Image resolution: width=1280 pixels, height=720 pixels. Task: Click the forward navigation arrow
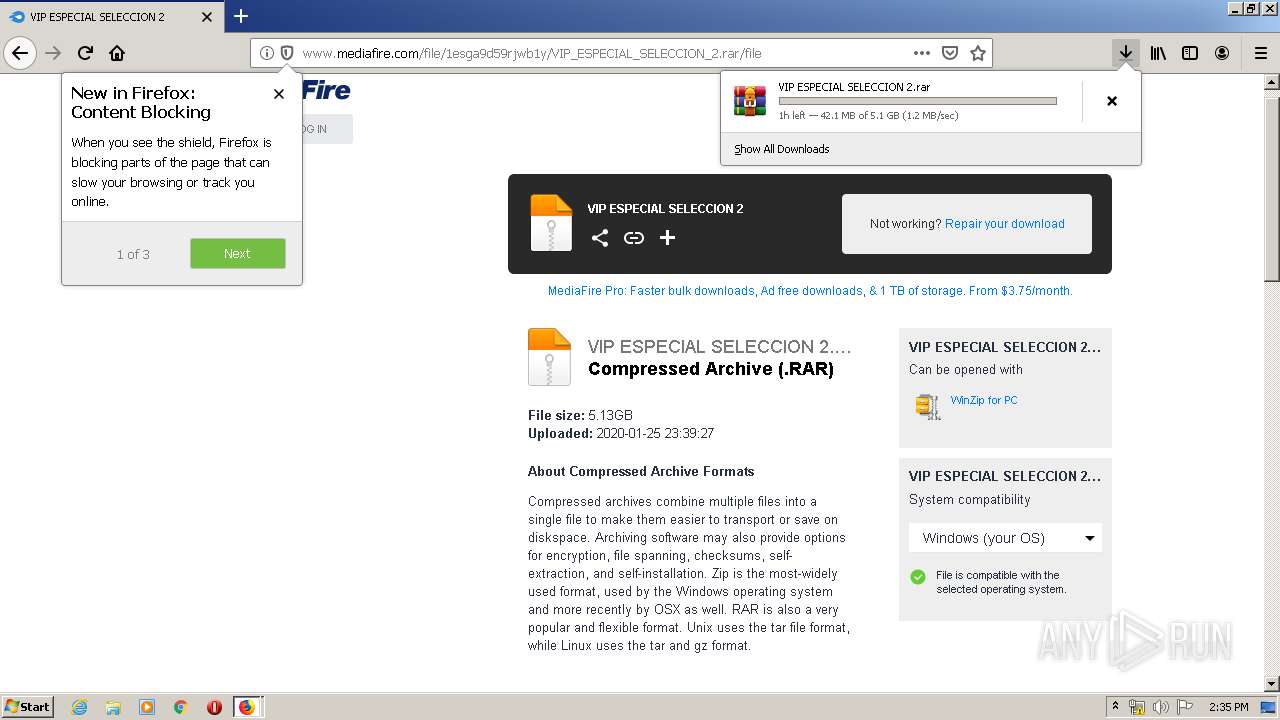[53, 53]
